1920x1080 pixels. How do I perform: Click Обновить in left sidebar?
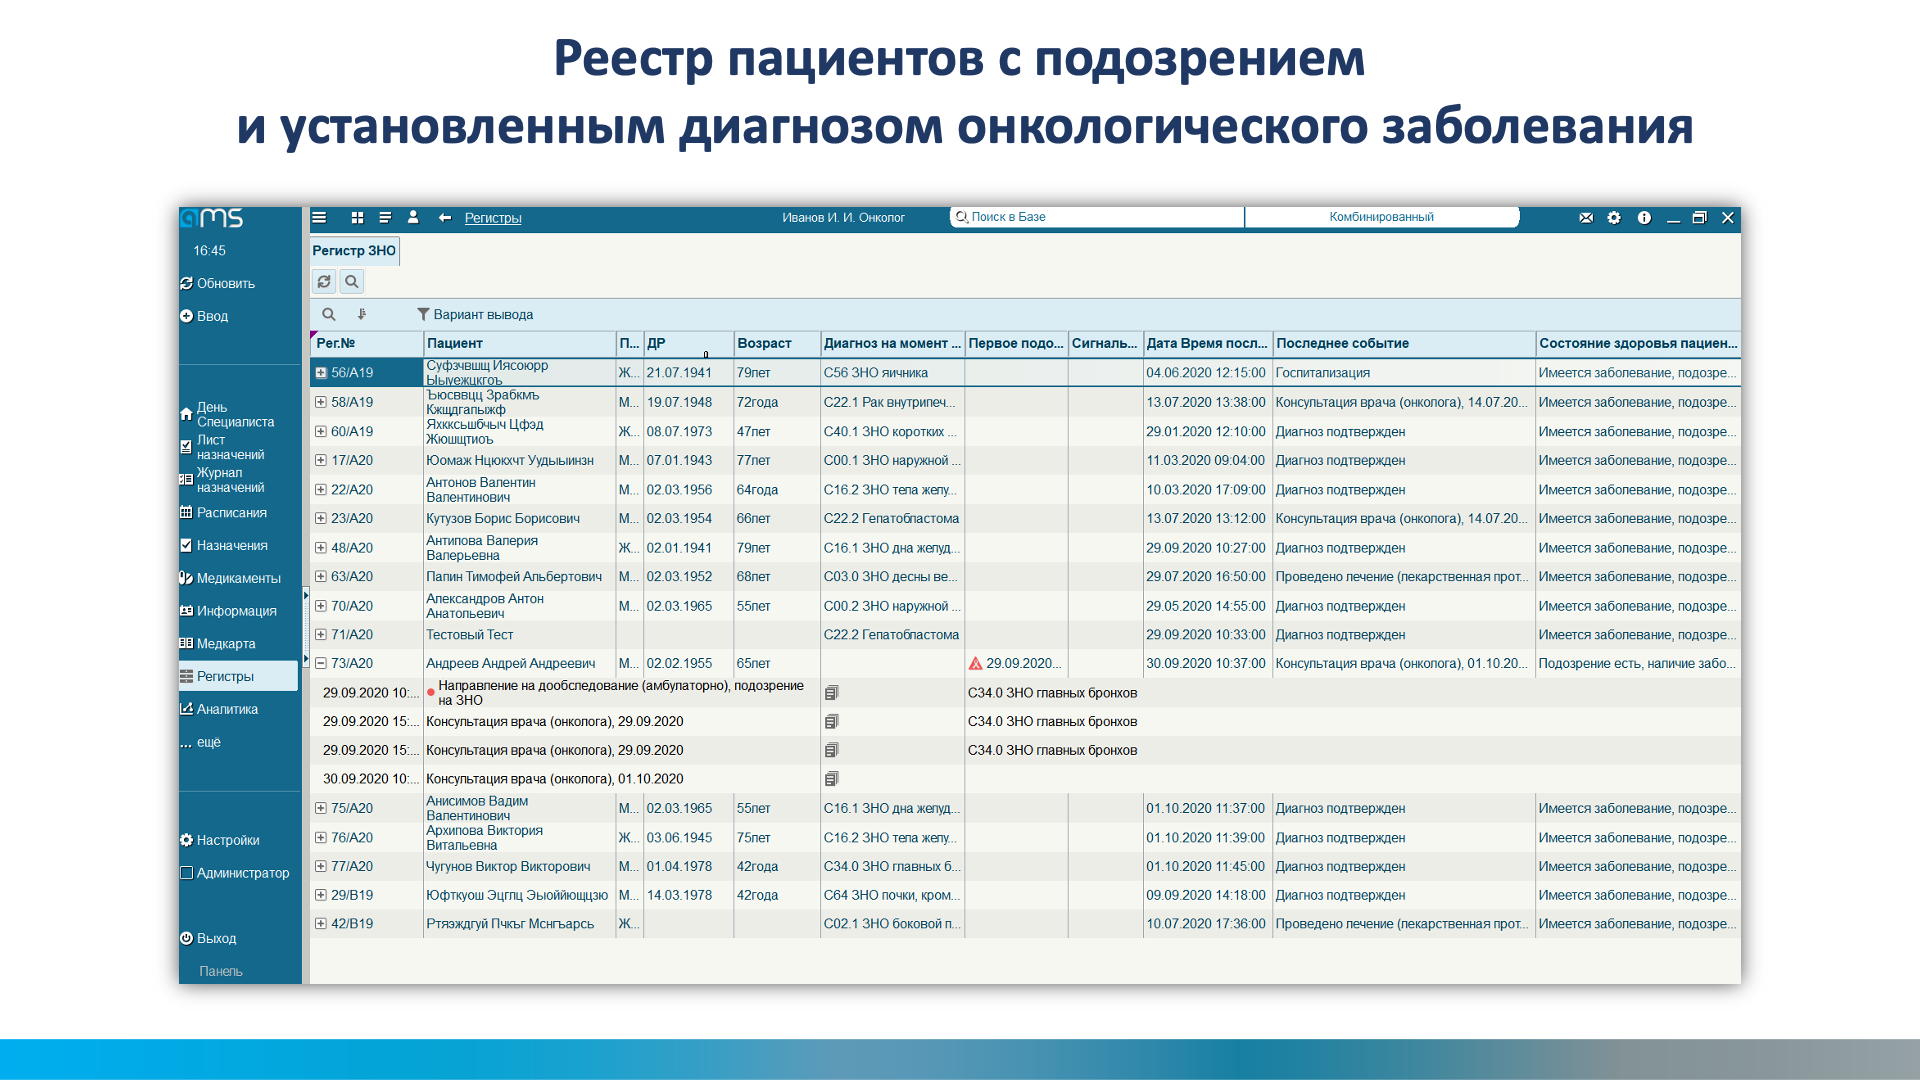[218, 283]
